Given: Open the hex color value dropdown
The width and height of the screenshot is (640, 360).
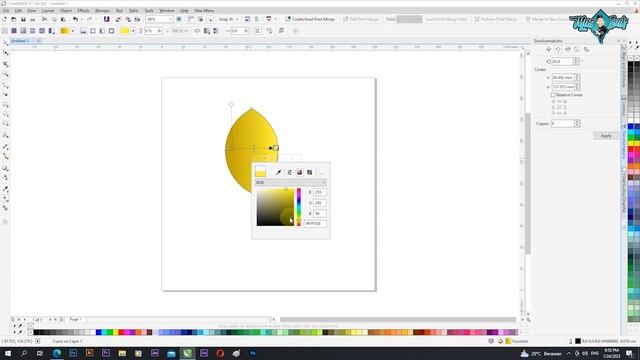Looking at the screenshot, I should (315, 223).
